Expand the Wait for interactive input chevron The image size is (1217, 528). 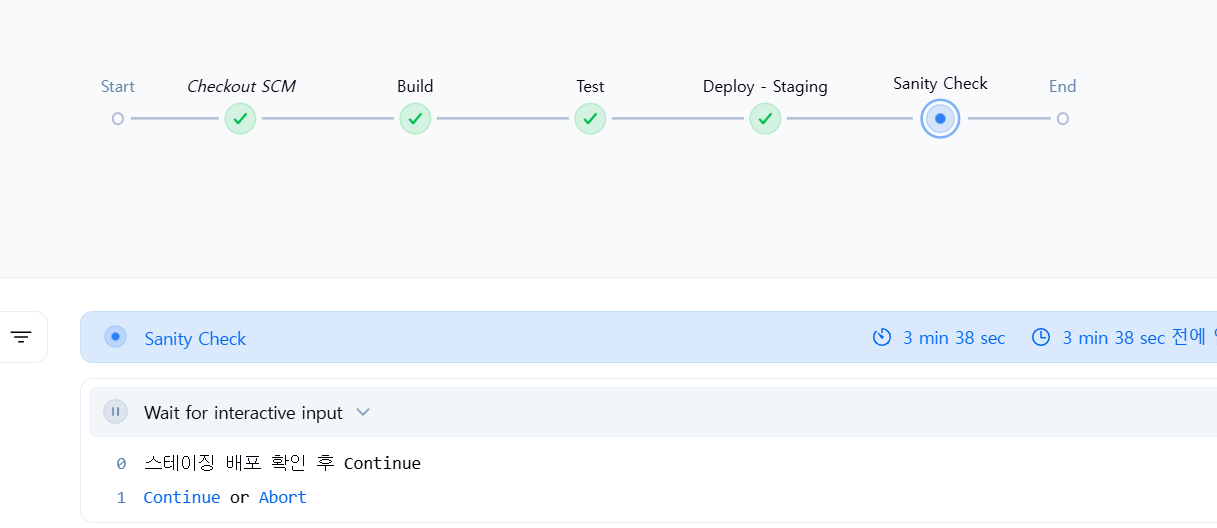click(x=363, y=412)
